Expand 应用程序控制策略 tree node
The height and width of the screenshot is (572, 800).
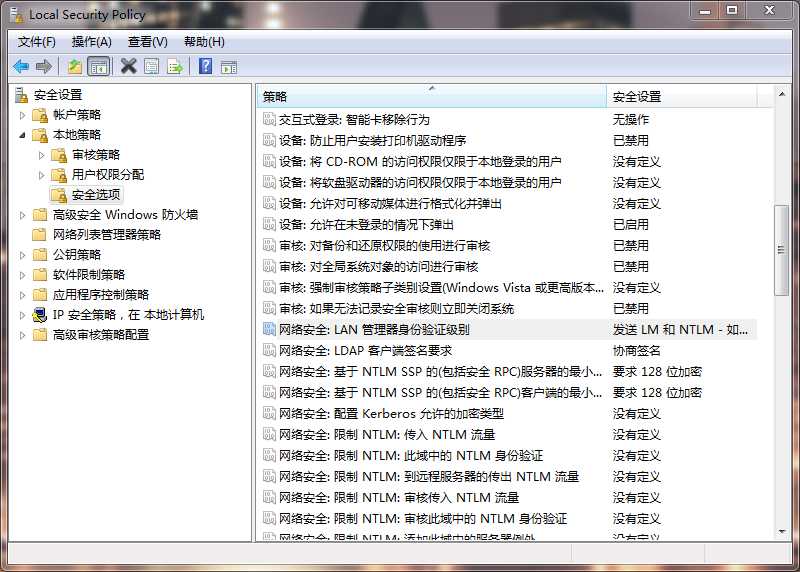[x=22, y=295]
